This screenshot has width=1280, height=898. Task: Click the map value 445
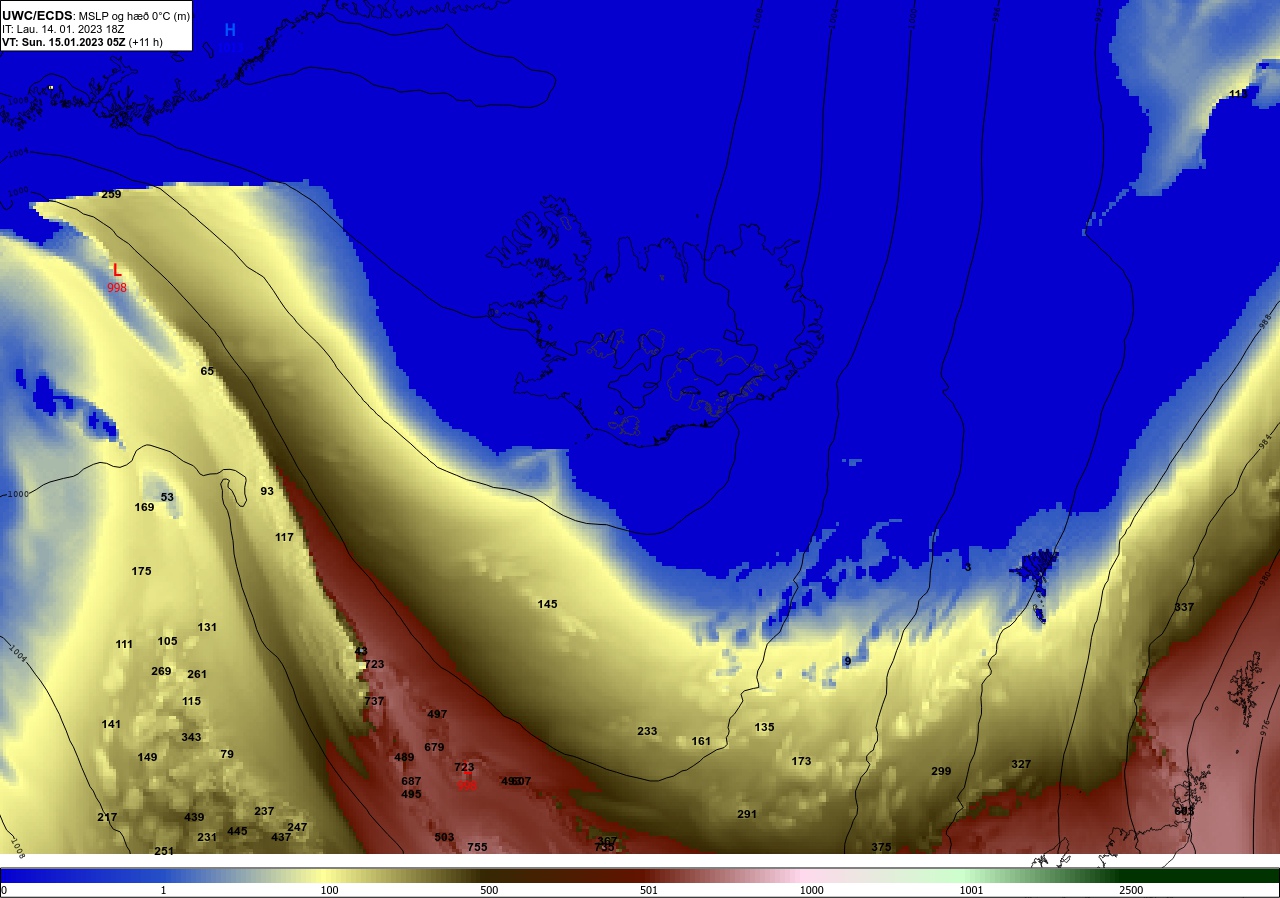(x=237, y=831)
